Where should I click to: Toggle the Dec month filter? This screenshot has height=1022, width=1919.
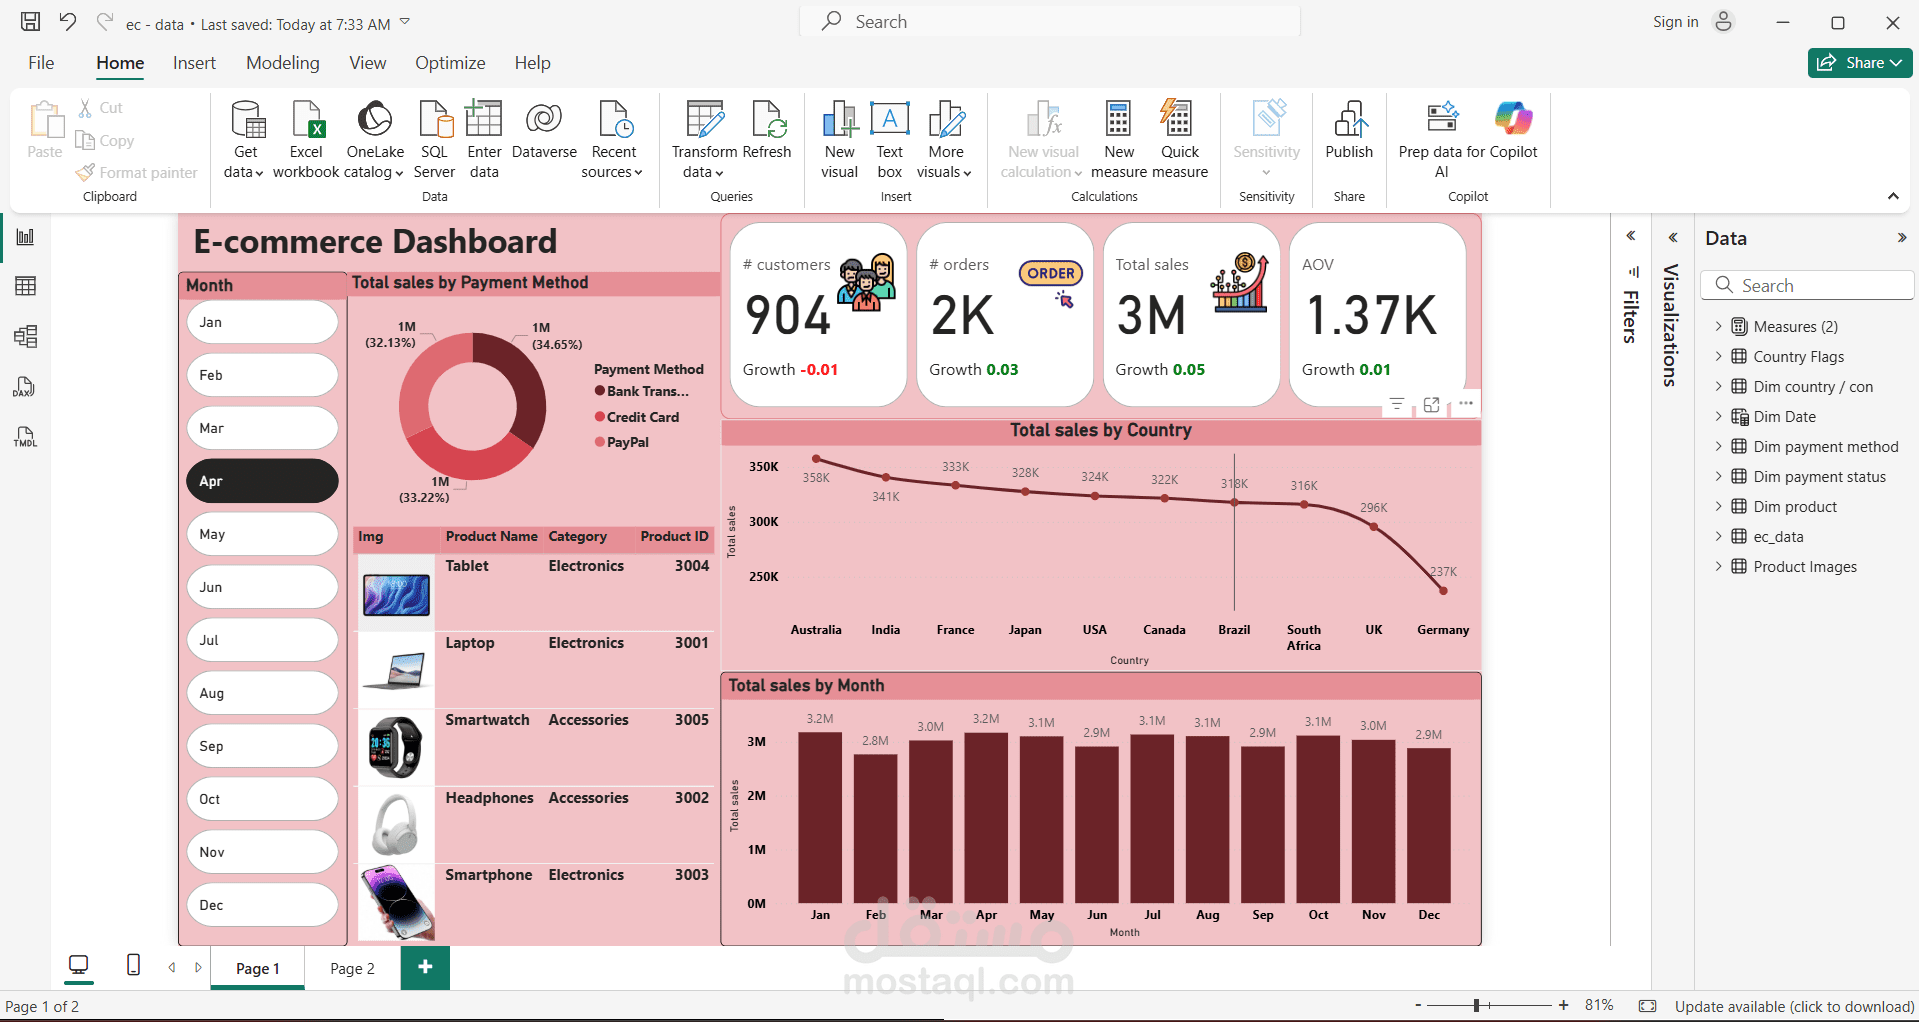pyautogui.click(x=262, y=904)
